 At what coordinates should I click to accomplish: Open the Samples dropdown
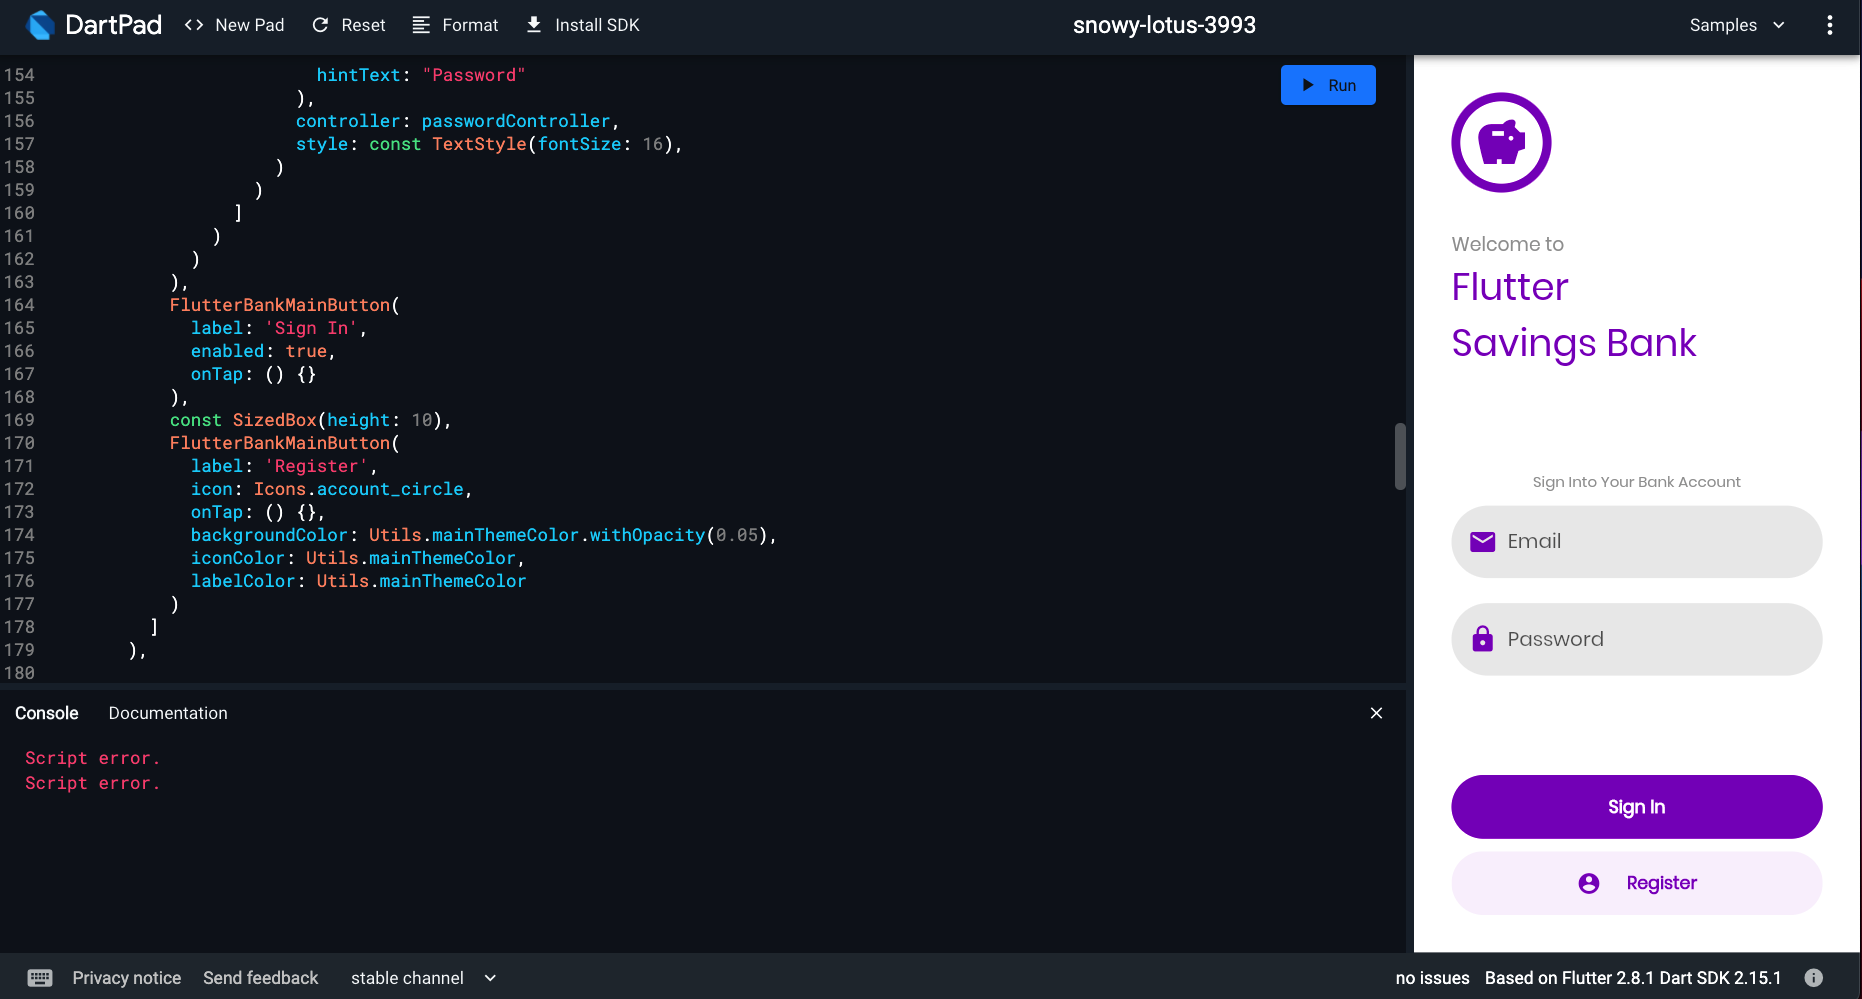pyautogui.click(x=1737, y=25)
